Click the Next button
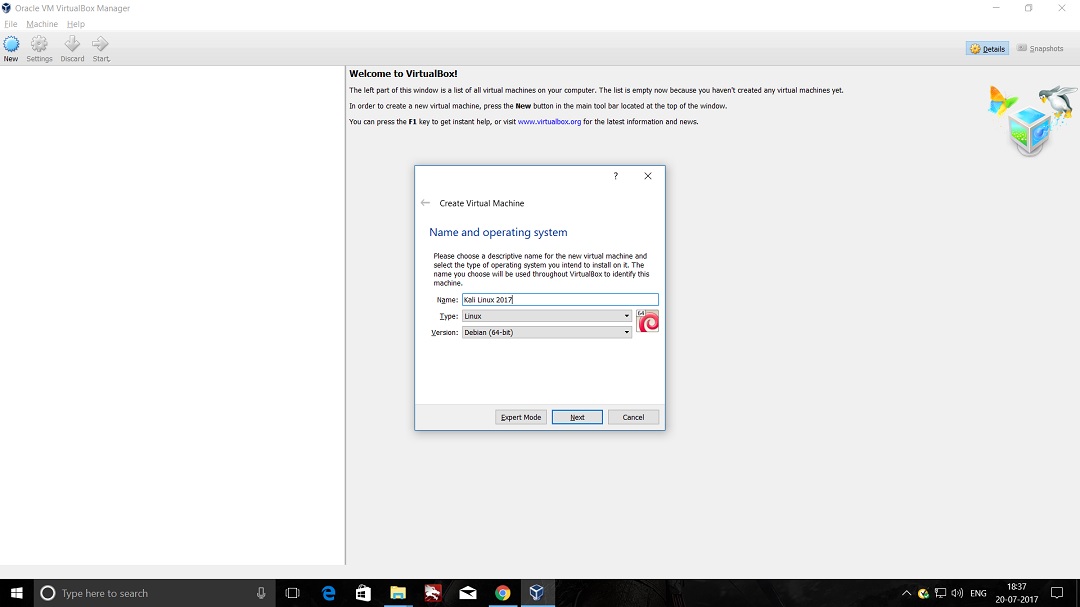The width and height of the screenshot is (1080, 607). pos(577,417)
